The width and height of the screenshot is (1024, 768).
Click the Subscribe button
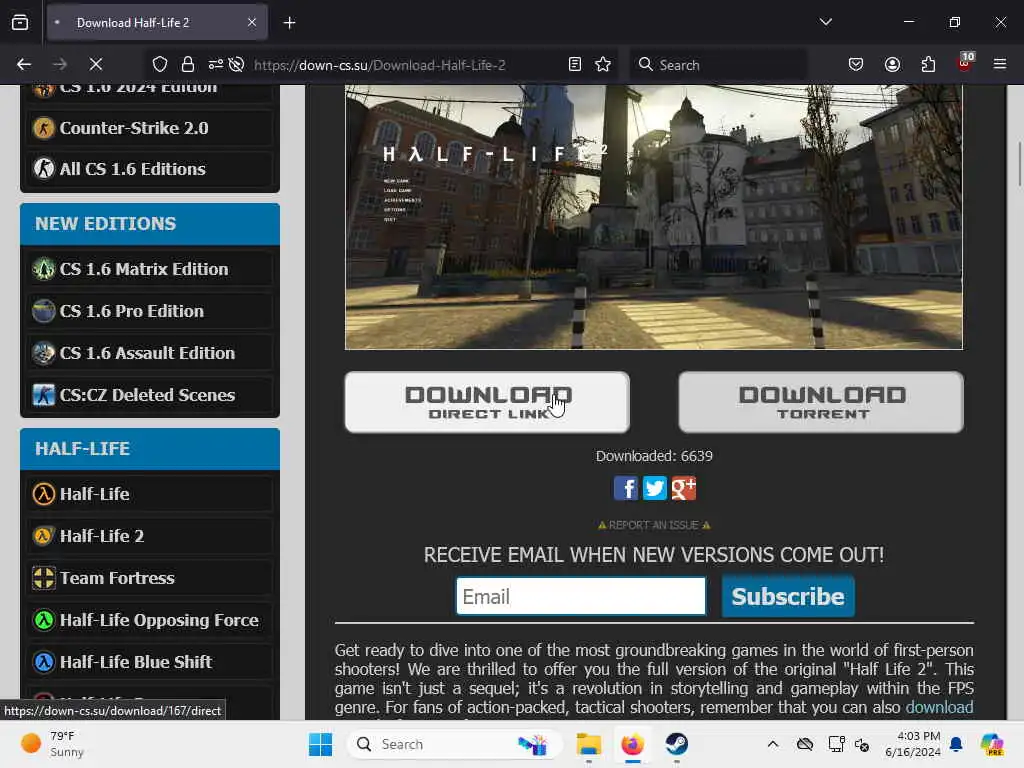(788, 596)
